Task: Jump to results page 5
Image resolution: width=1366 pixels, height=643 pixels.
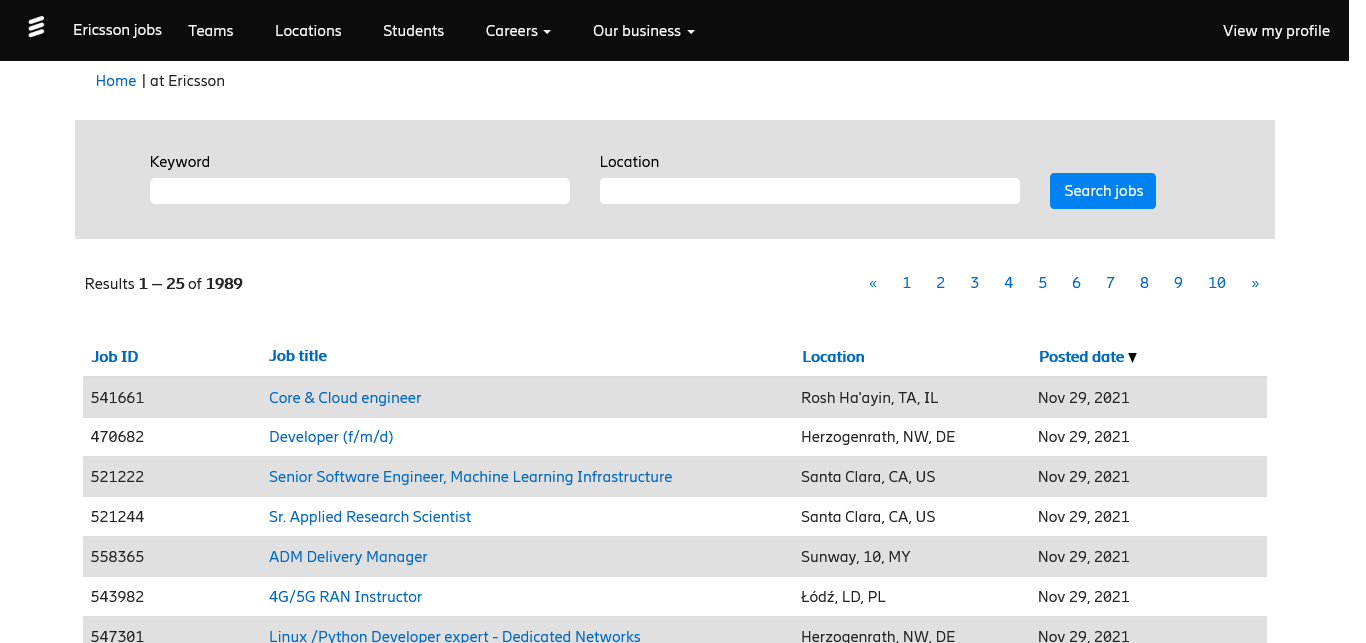Action: click(1042, 283)
